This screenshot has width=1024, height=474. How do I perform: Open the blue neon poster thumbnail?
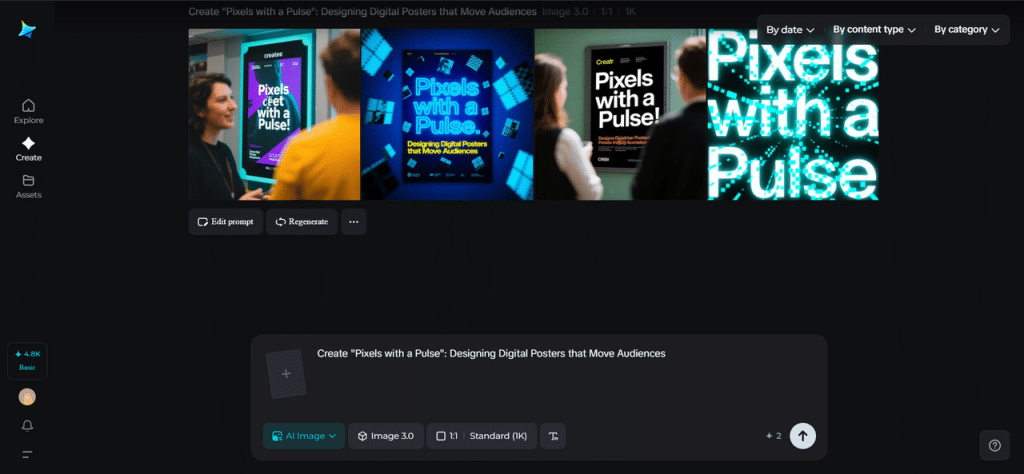pos(447,114)
